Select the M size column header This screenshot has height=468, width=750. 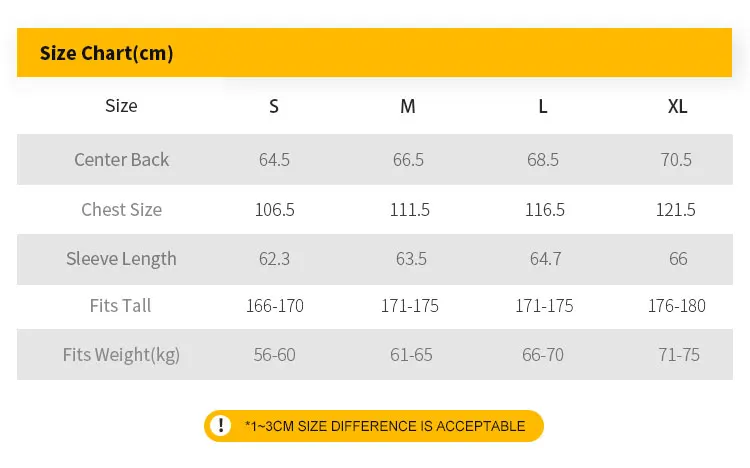point(408,106)
